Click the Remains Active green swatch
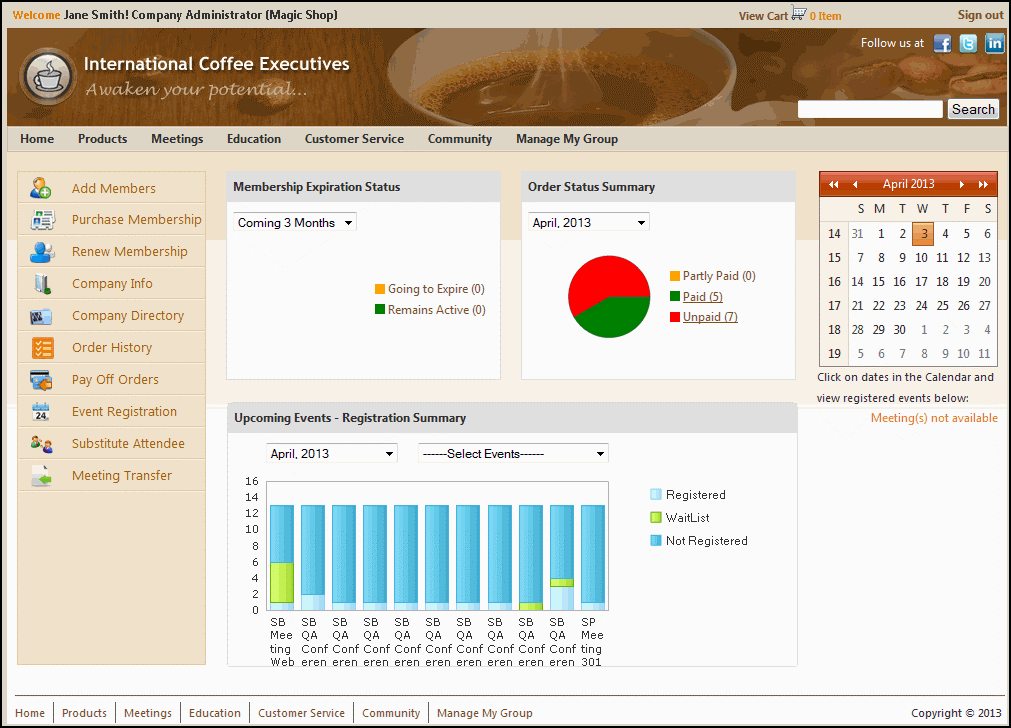Screen dimensions: 1011x728 coord(380,309)
